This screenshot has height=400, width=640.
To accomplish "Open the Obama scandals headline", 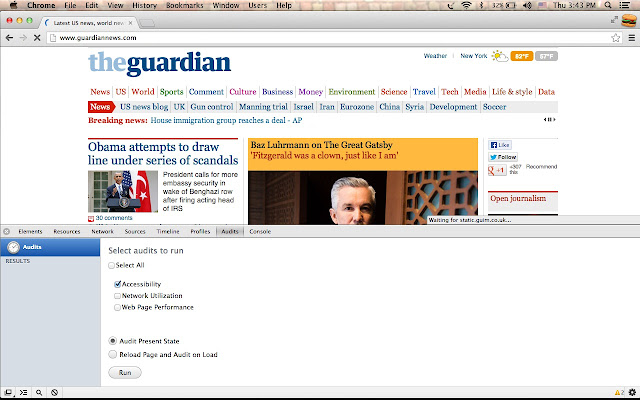I will [x=163, y=153].
